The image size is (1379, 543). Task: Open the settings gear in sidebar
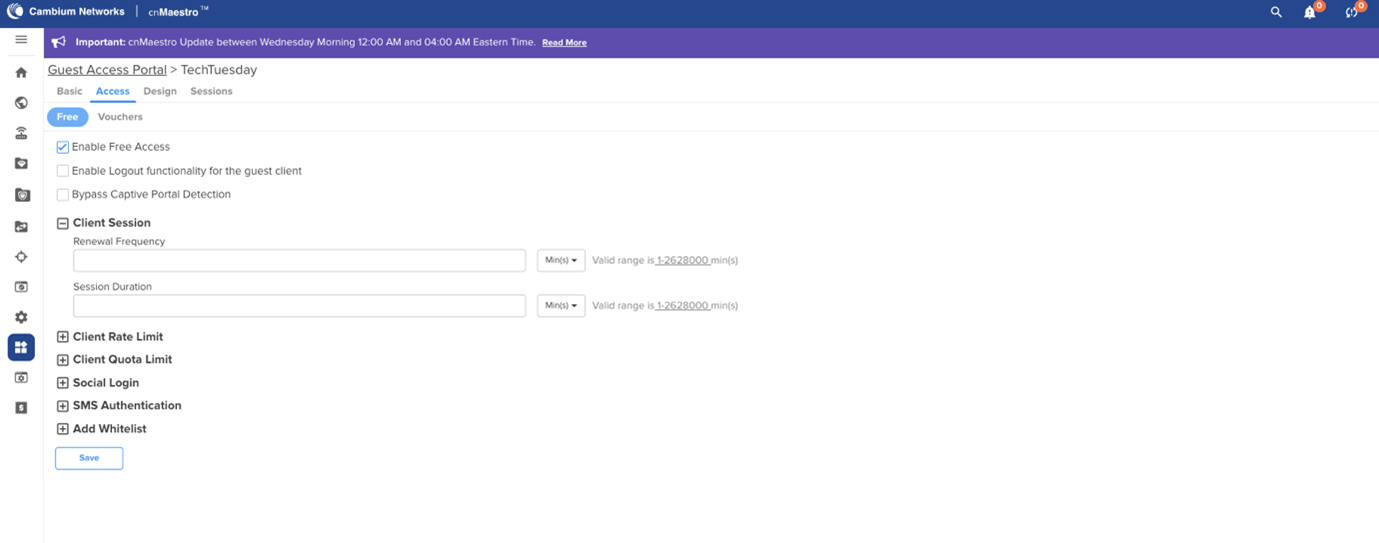(x=21, y=317)
